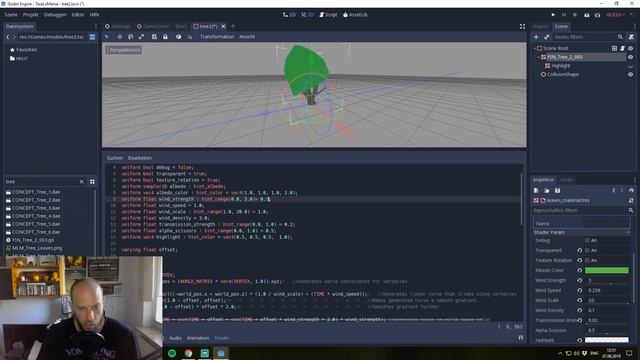Open the Bearbeiten menu in shader editor
Viewport: 640px width, 360px height.
[x=140, y=158]
